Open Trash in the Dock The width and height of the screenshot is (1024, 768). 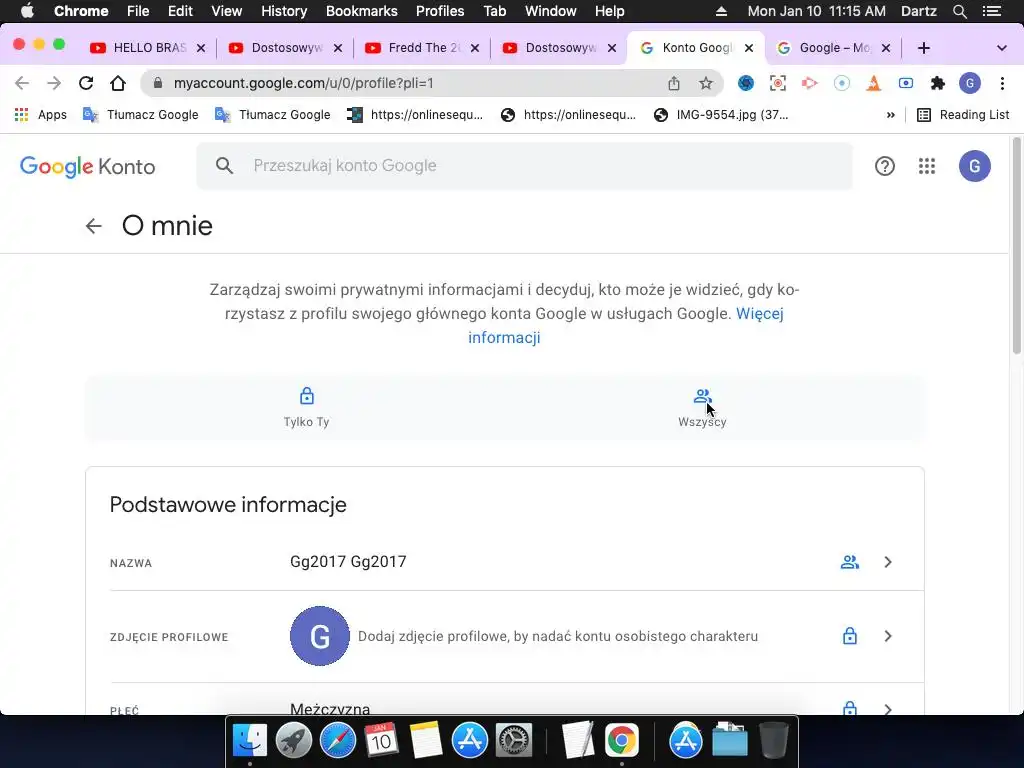[x=774, y=741]
